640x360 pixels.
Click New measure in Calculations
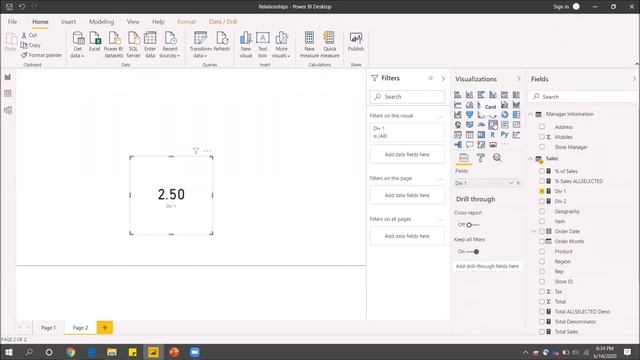tap(309, 44)
